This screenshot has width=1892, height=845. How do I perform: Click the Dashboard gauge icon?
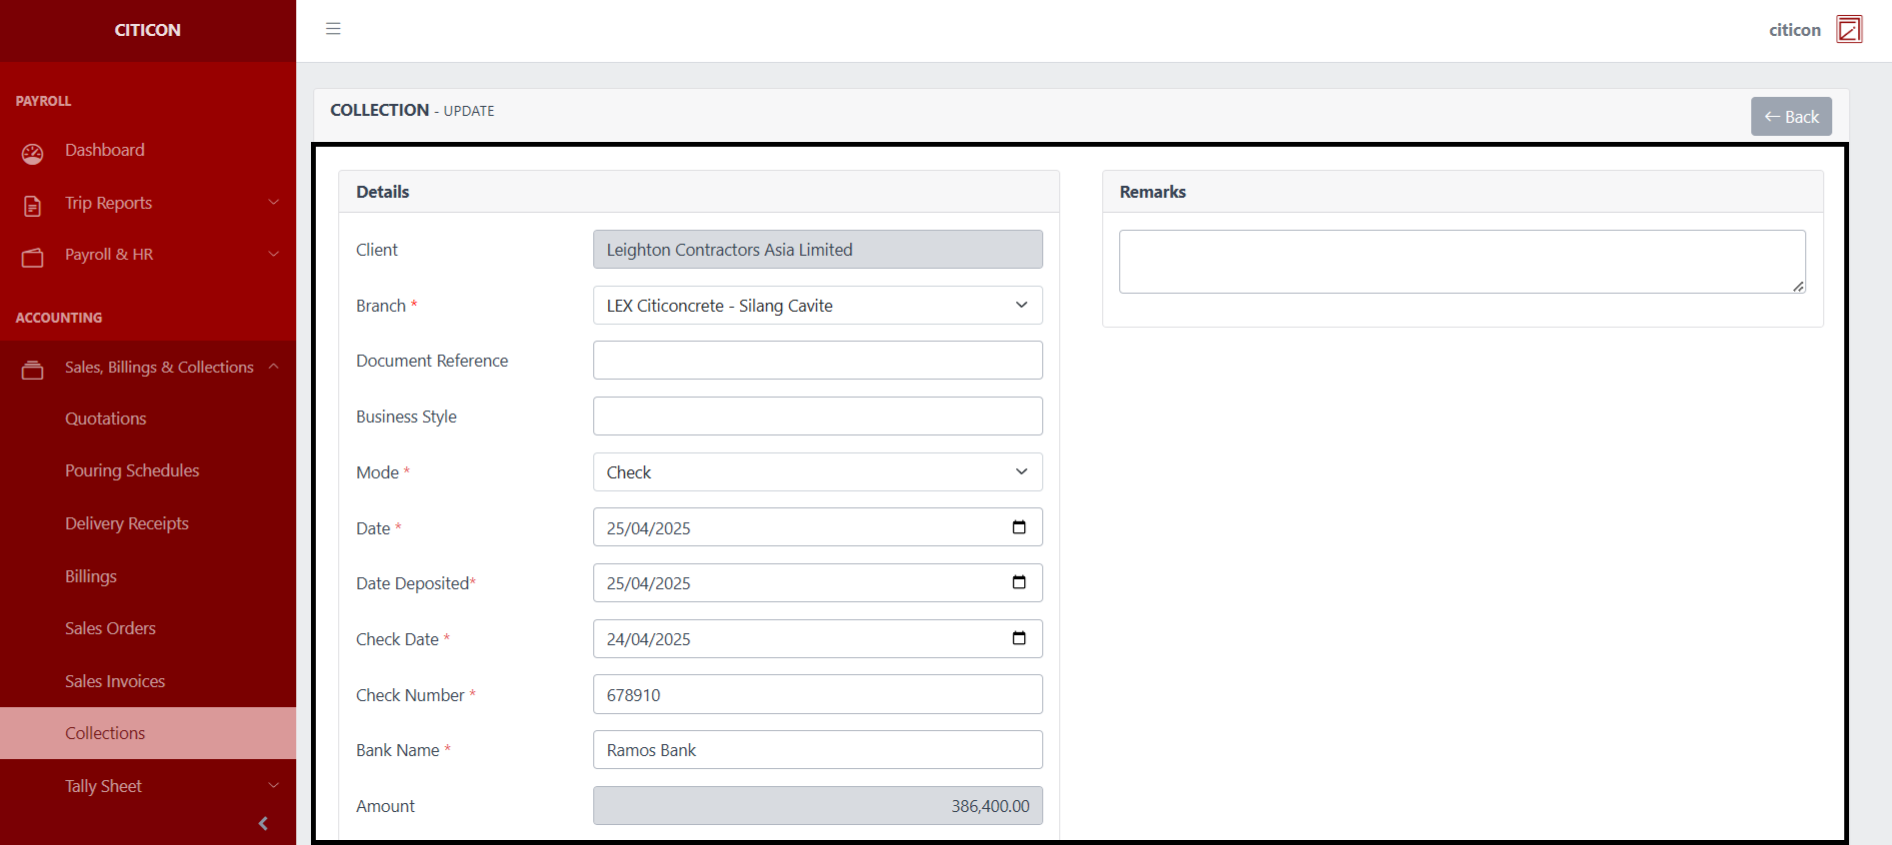coord(33,153)
